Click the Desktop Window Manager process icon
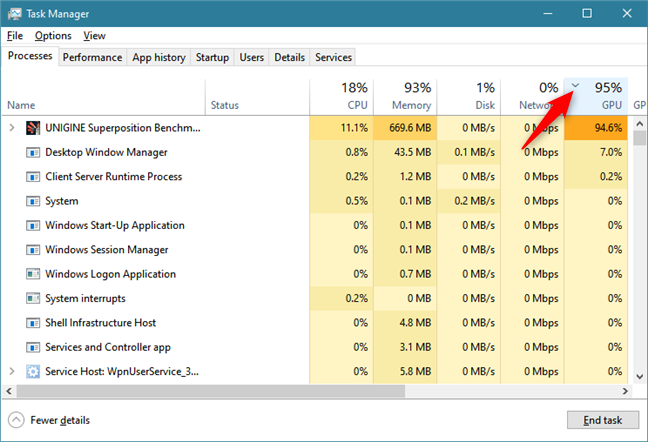Screen dimensions: 648x442 tap(33, 152)
